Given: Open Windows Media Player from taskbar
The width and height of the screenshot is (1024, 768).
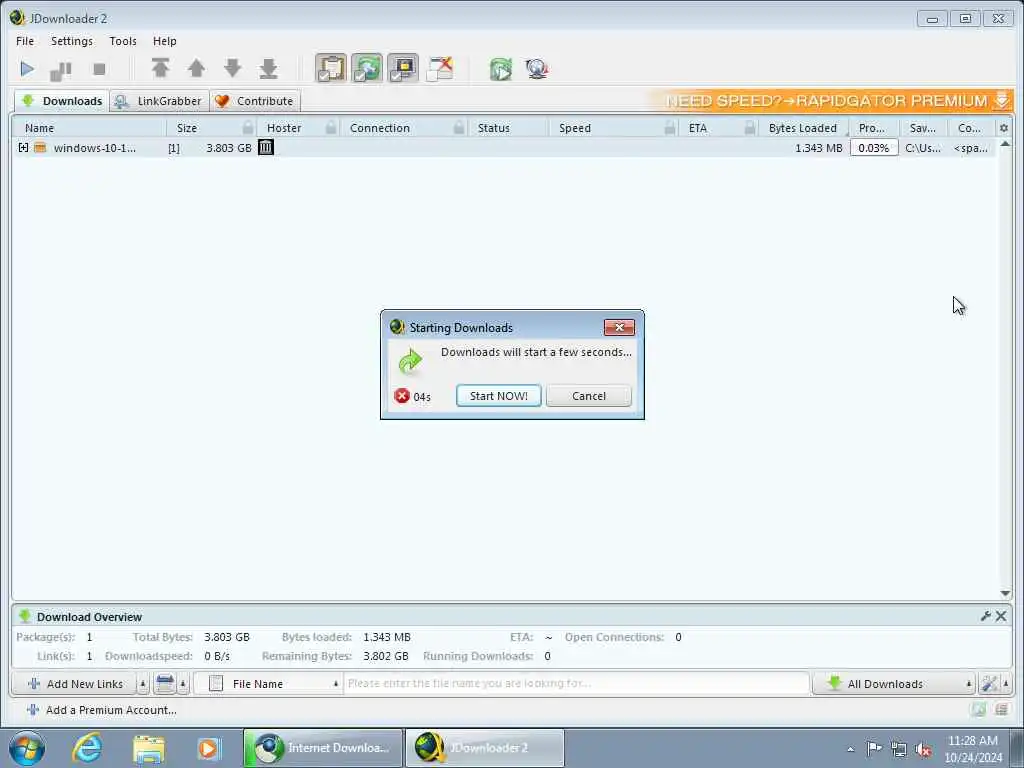Looking at the screenshot, I should pos(209,748).
